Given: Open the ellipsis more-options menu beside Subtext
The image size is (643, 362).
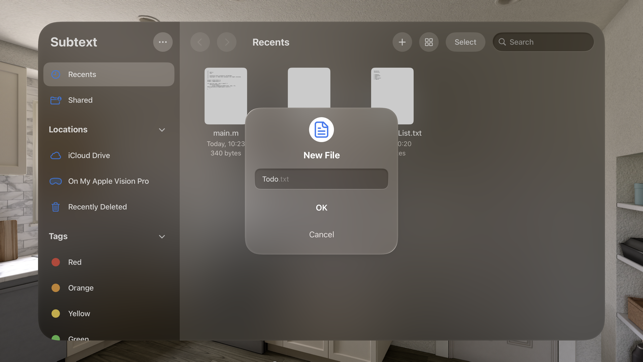Looking at the screenshot, I should click(163, 42).
